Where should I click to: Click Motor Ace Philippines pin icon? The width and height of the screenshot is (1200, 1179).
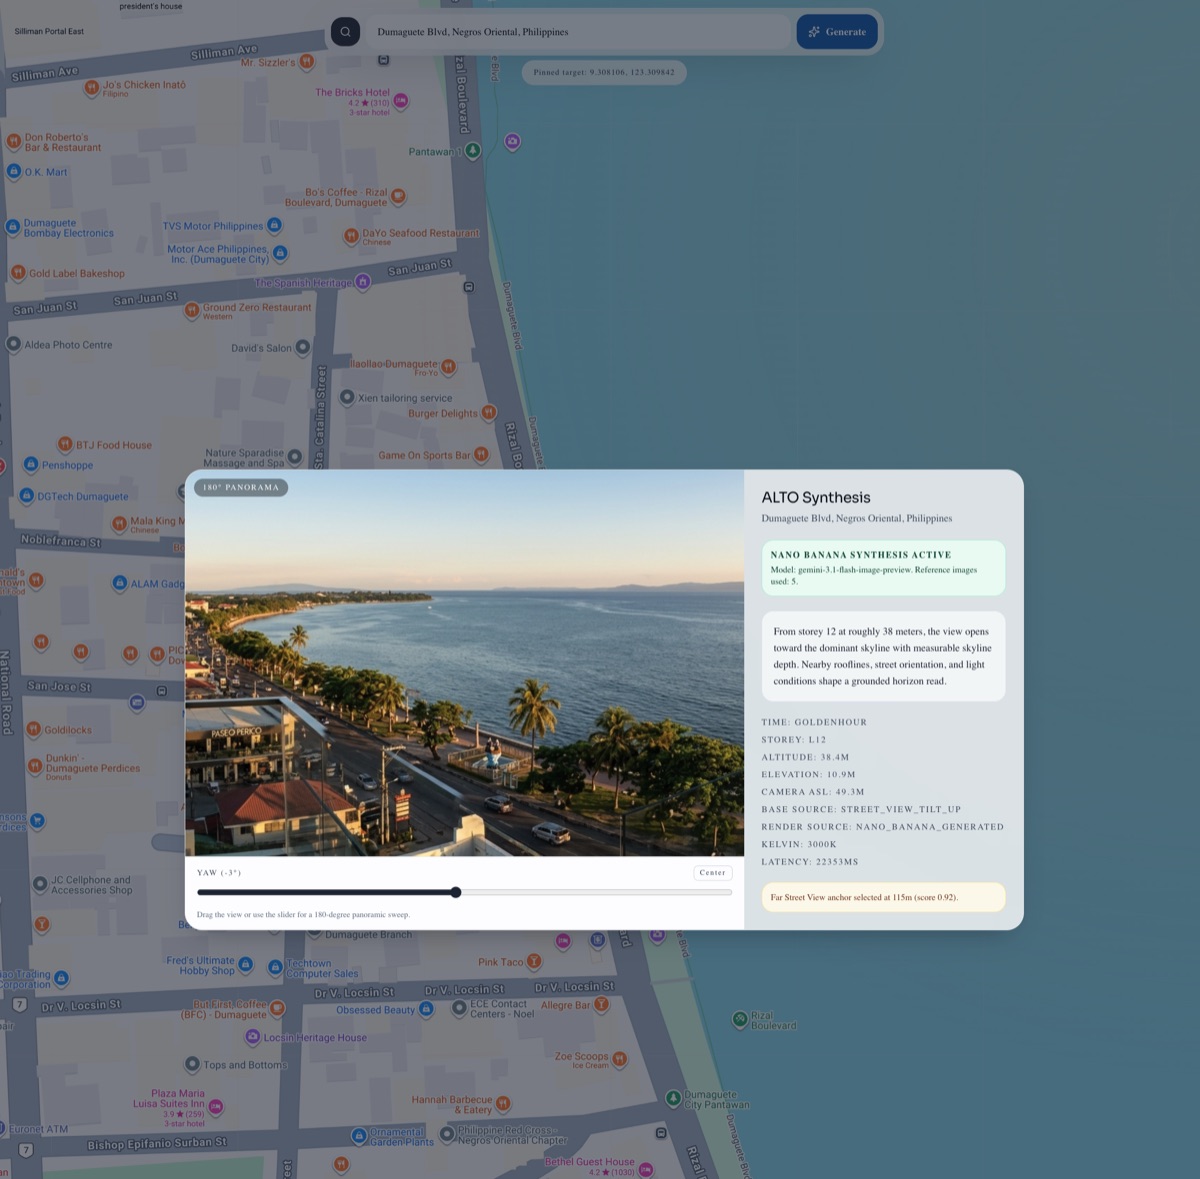tap(280, 253)
